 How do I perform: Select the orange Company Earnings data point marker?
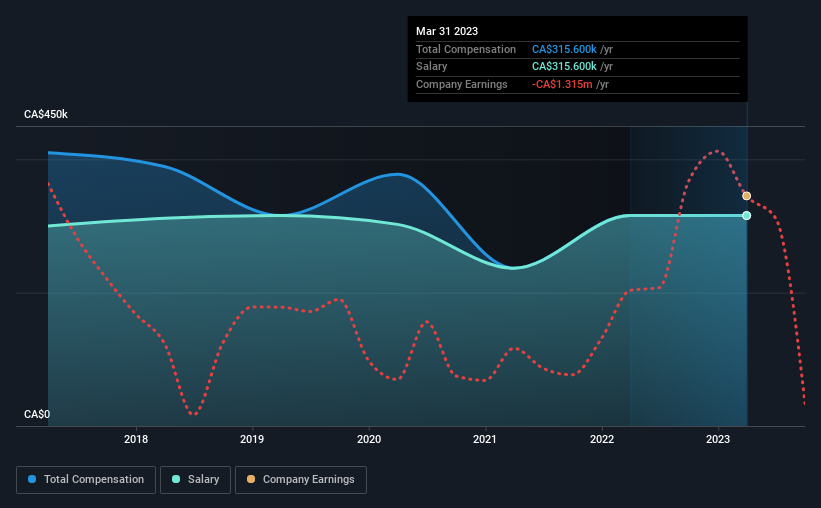pos(747,196)
